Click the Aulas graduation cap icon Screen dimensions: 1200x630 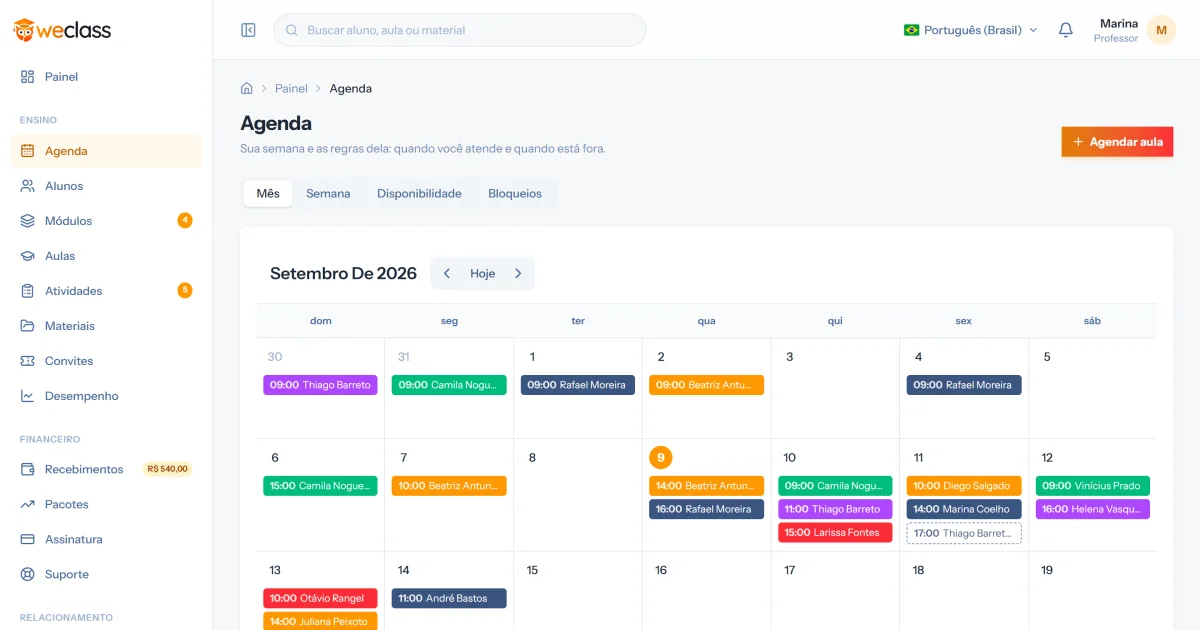coord(27,256)
